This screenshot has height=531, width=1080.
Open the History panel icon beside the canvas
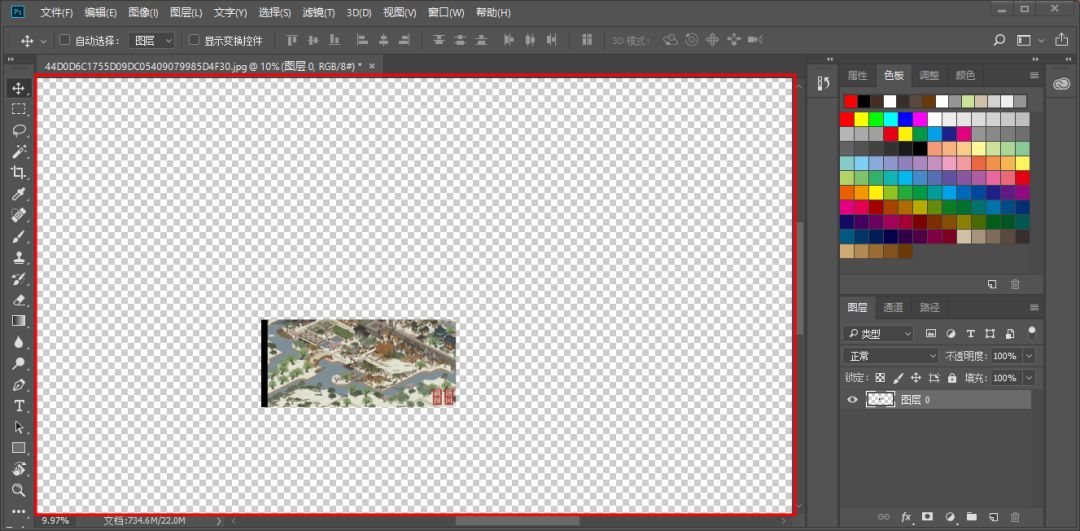coord(823,84)
